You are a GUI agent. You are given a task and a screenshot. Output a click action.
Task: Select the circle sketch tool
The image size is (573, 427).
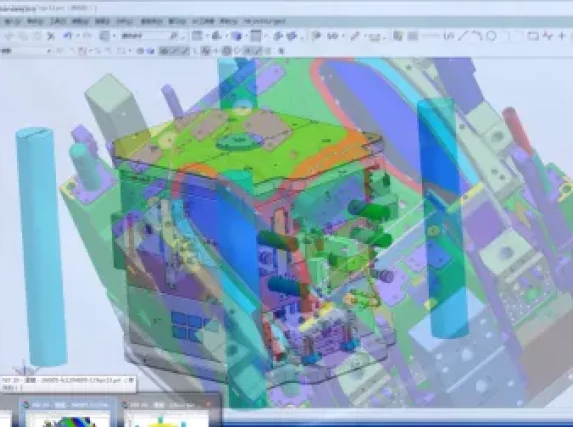492,36
